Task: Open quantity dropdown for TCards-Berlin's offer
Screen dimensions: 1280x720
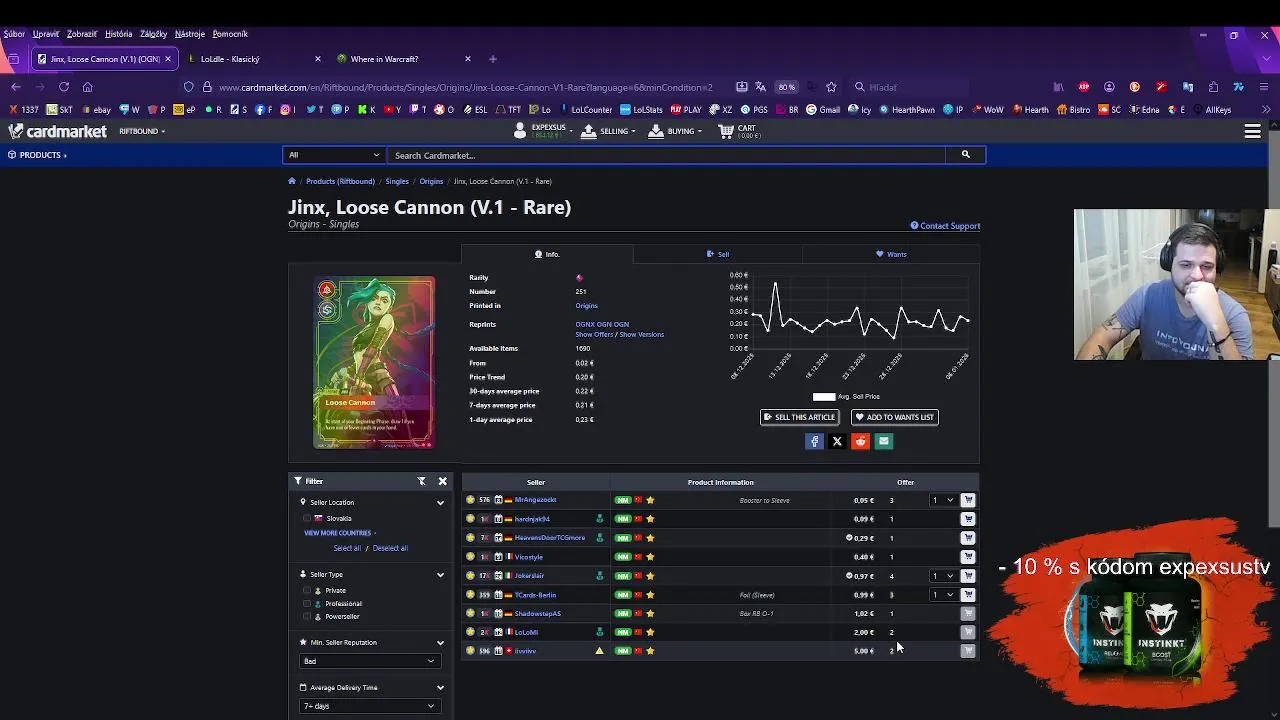Action: [x=943, y=595]
